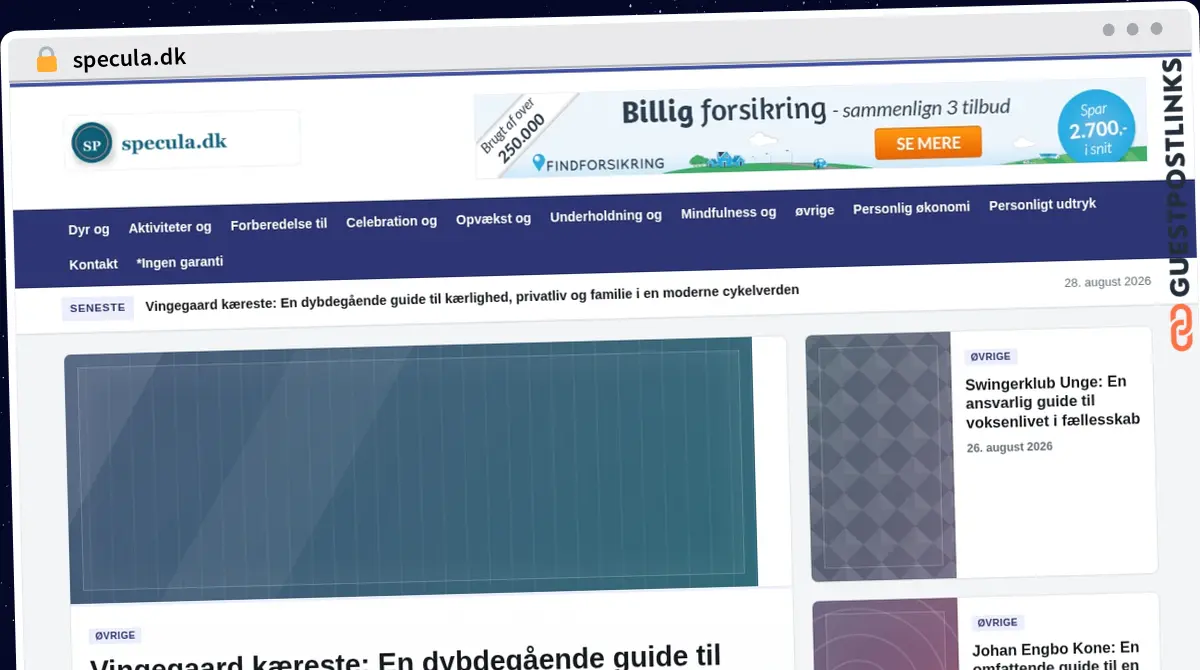Click the ØVRIGE tag under featured image
The width and height of the screenshot is (1200, 670).
tap(115, 635)
